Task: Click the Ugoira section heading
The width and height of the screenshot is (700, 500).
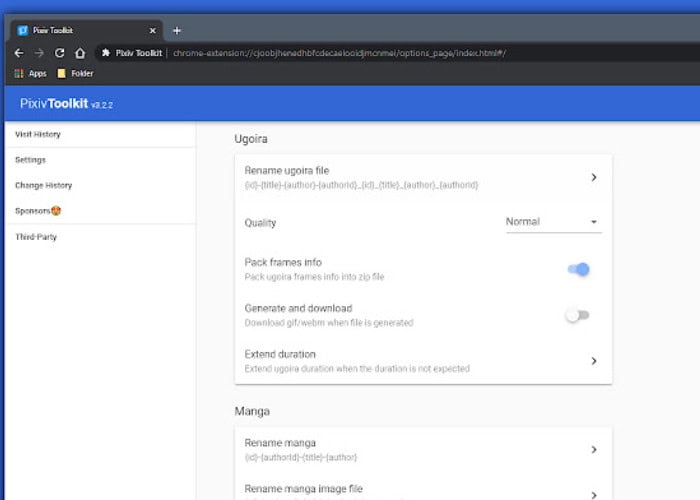Action: point(251,139)
